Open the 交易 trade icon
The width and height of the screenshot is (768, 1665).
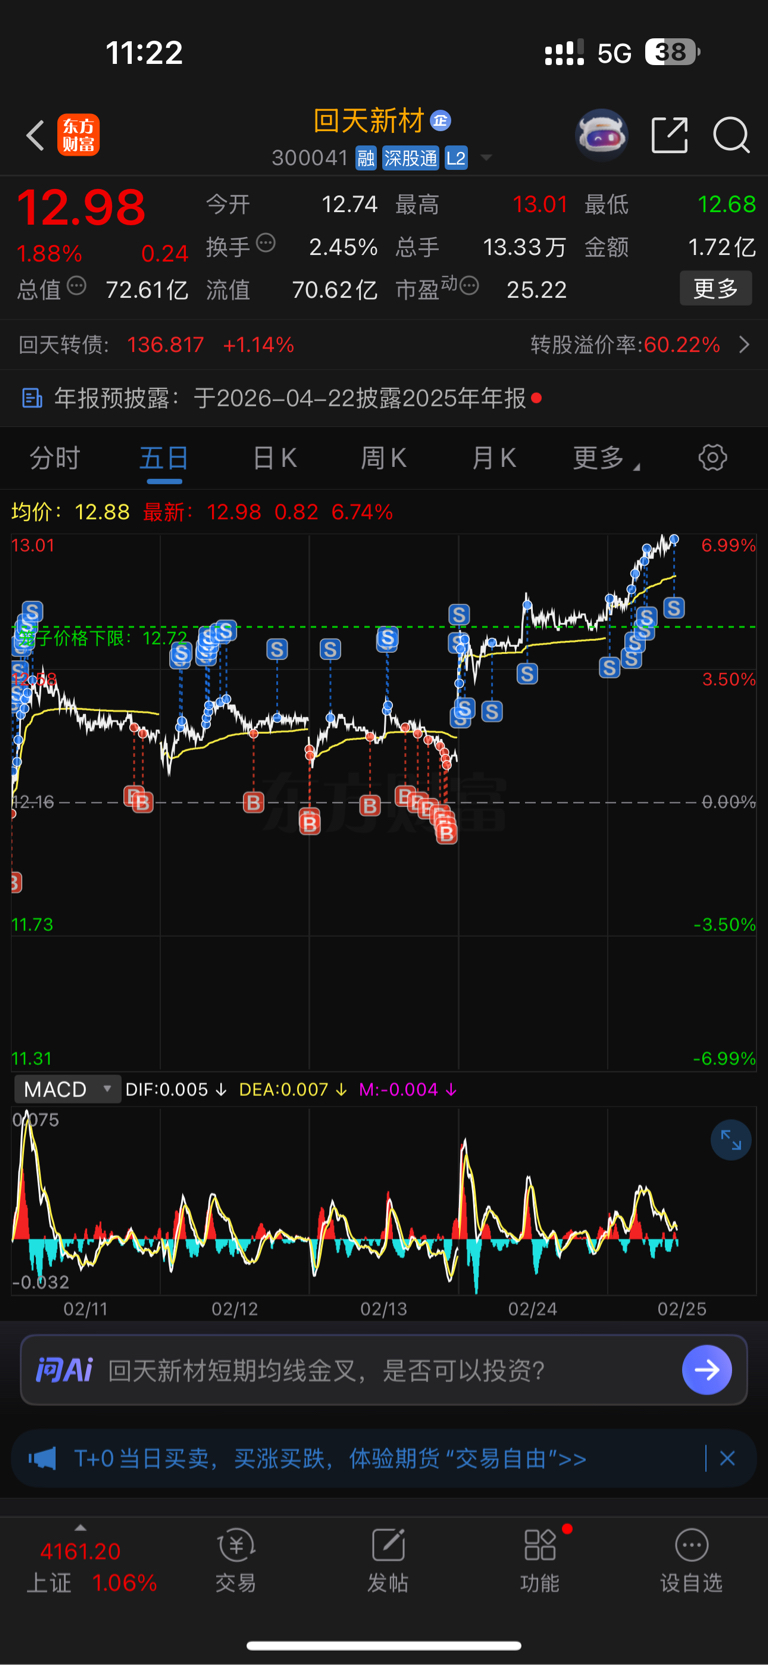point(236,1560)
